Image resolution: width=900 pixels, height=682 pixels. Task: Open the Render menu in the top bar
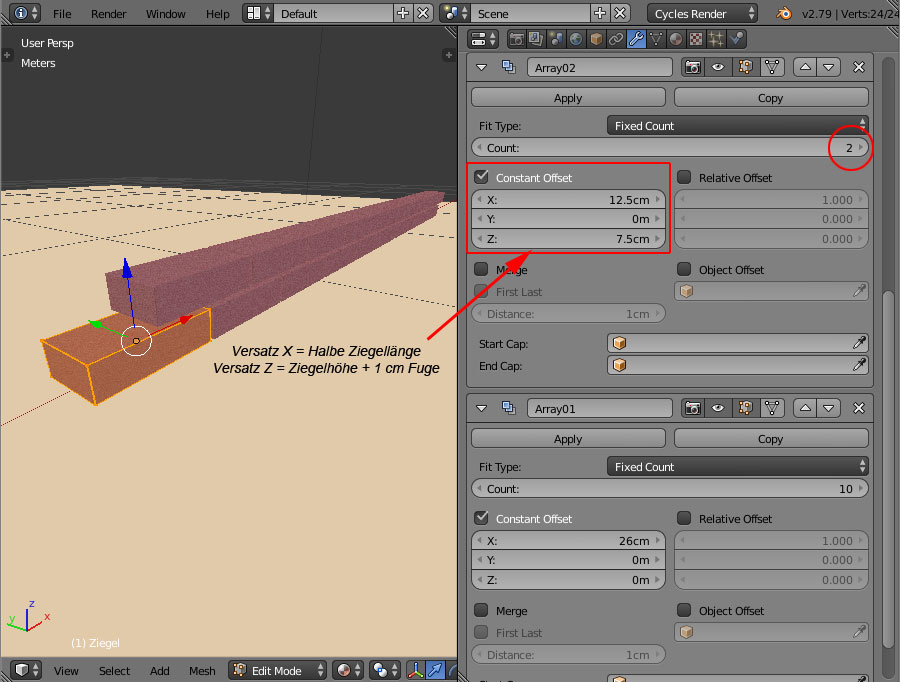108,14
